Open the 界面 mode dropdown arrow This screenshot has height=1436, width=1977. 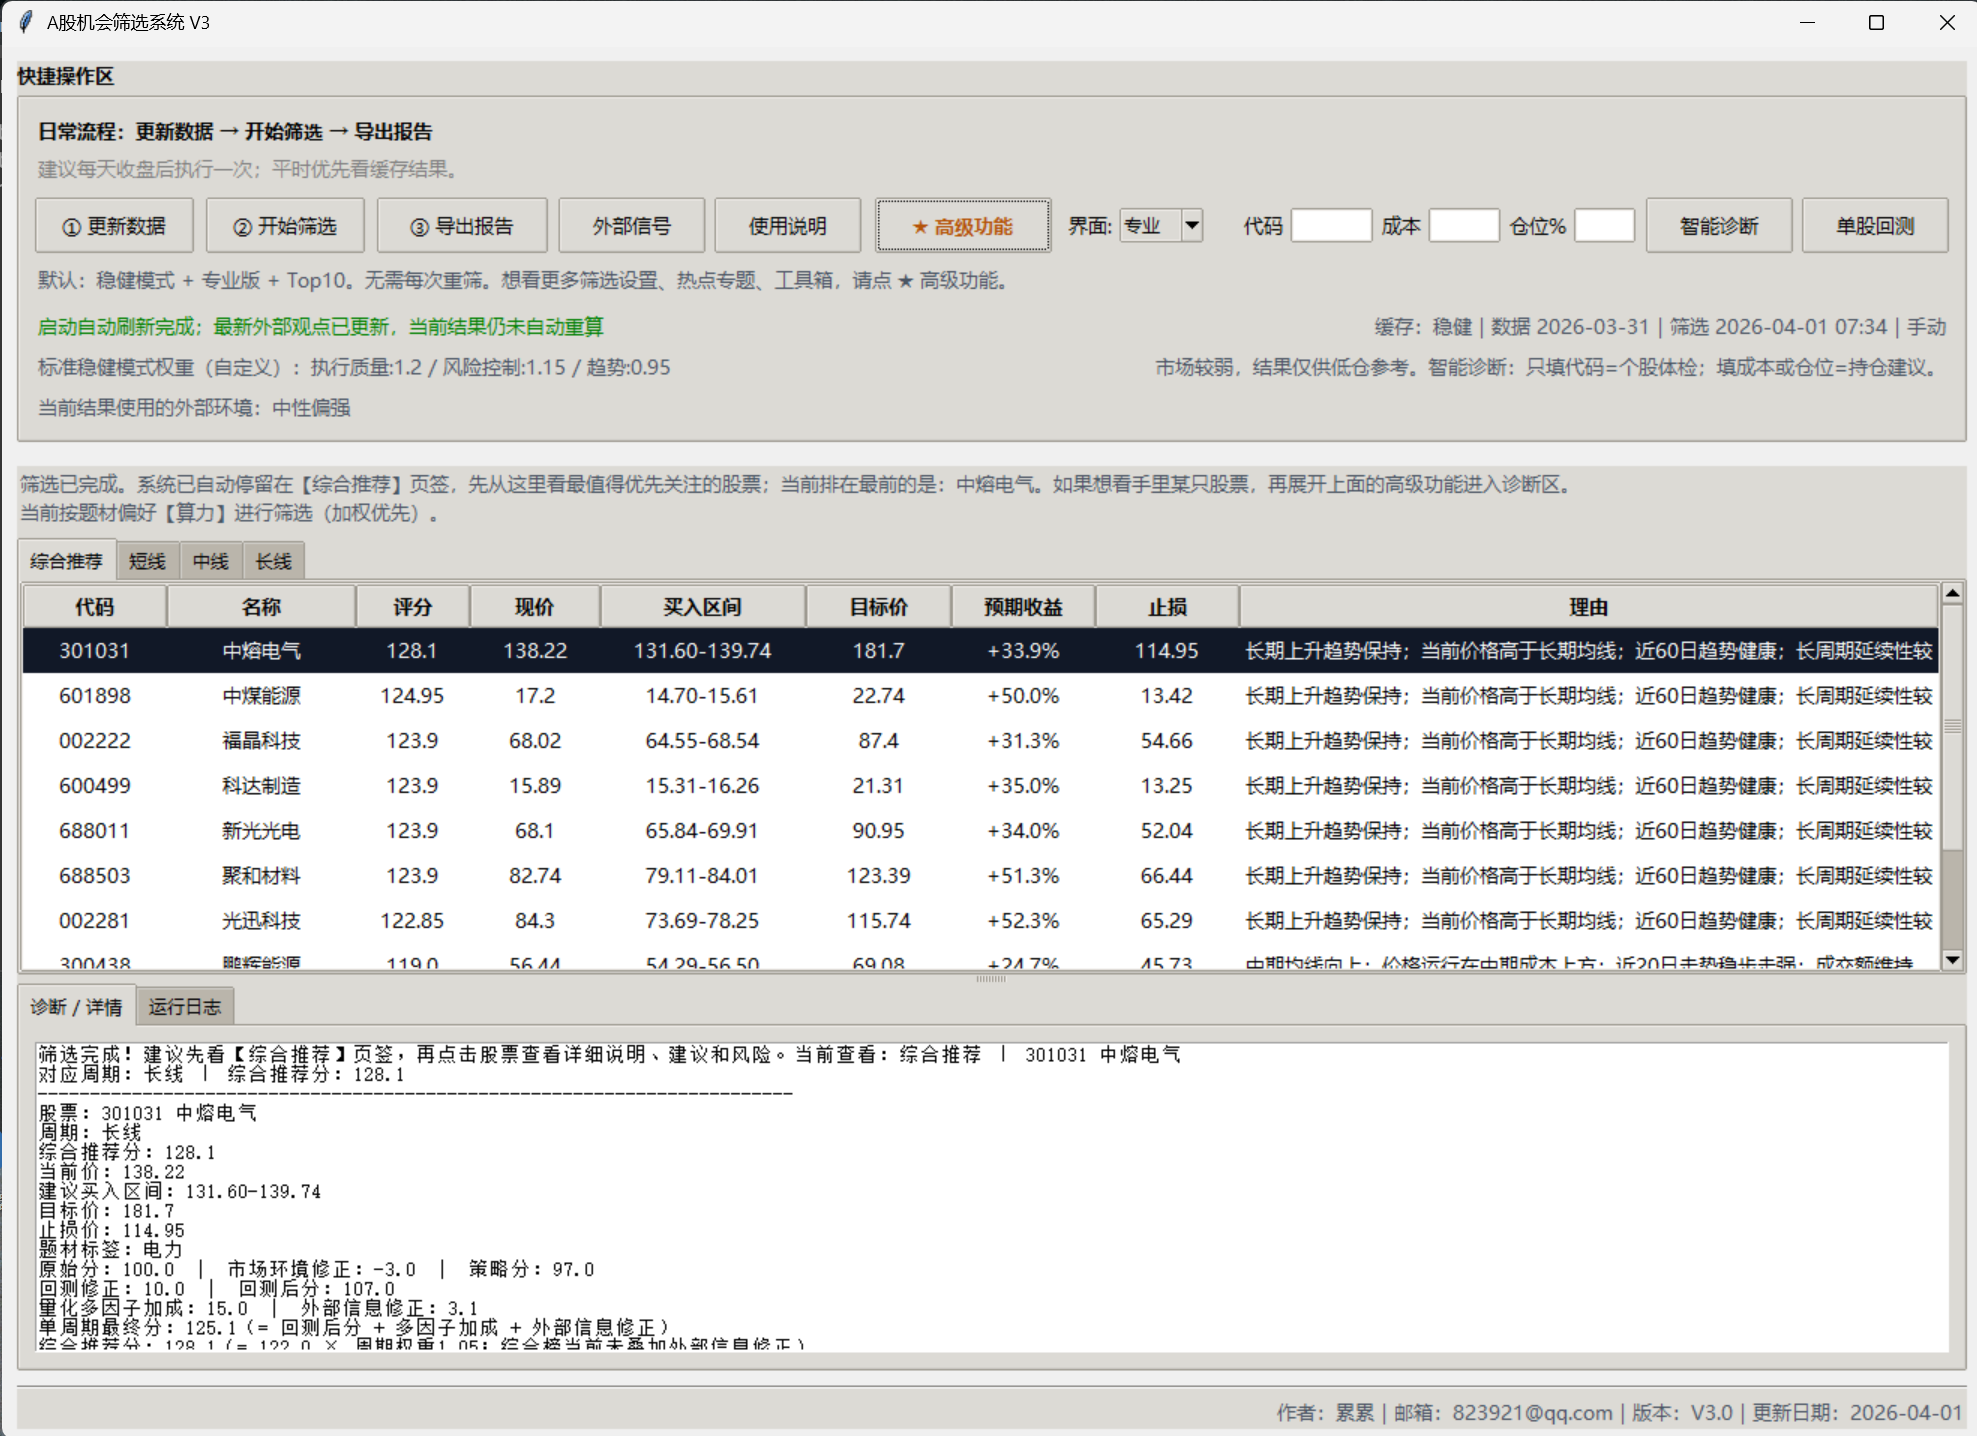tap(1191, 226)
